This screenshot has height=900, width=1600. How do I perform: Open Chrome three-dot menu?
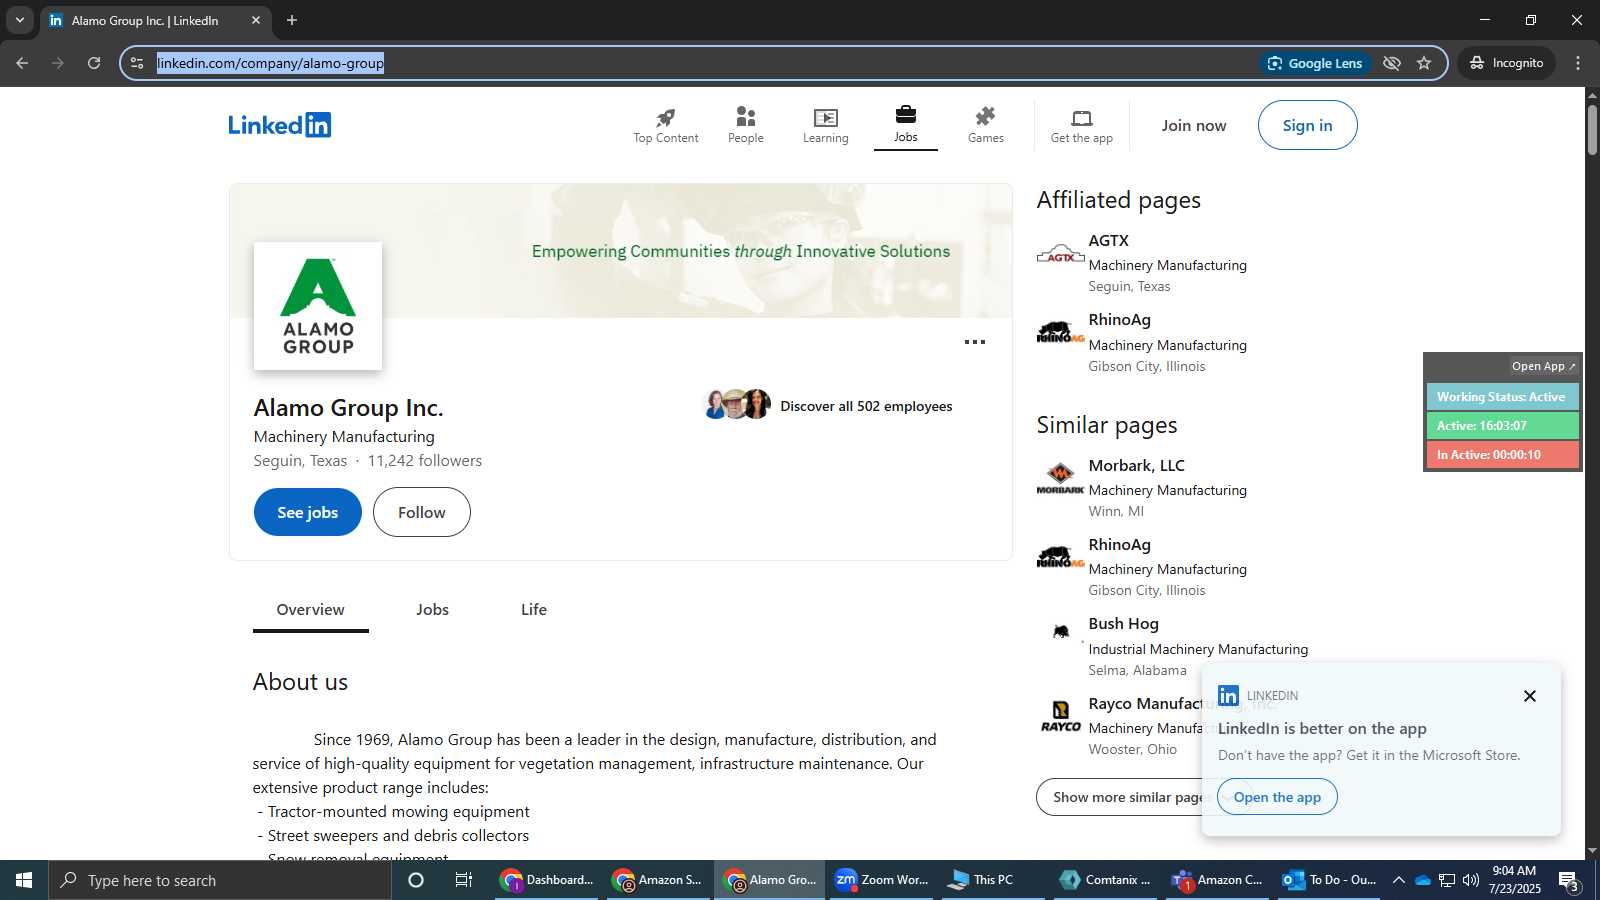(x=1578, y=63)
